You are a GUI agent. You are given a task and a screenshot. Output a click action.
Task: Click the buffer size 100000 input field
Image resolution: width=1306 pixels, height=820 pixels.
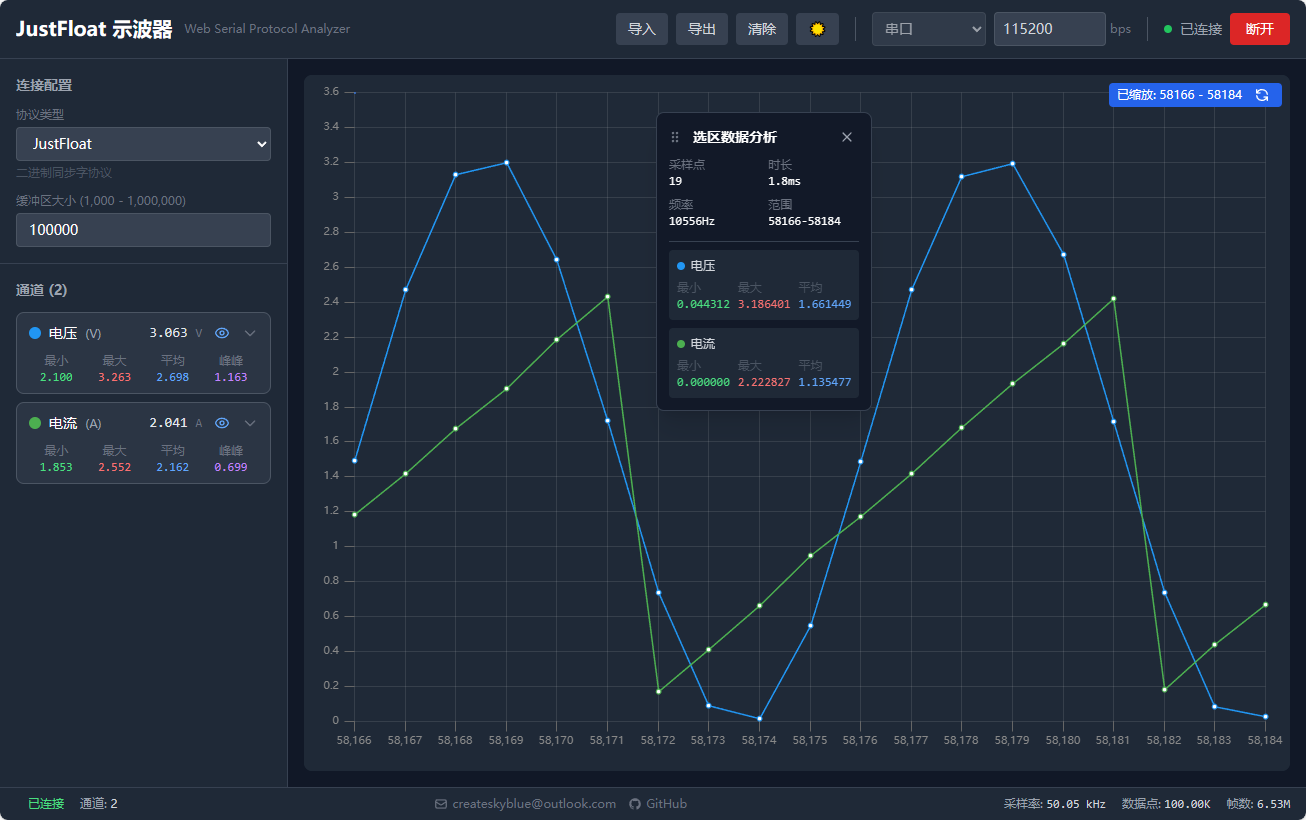(x=143, y=230)
